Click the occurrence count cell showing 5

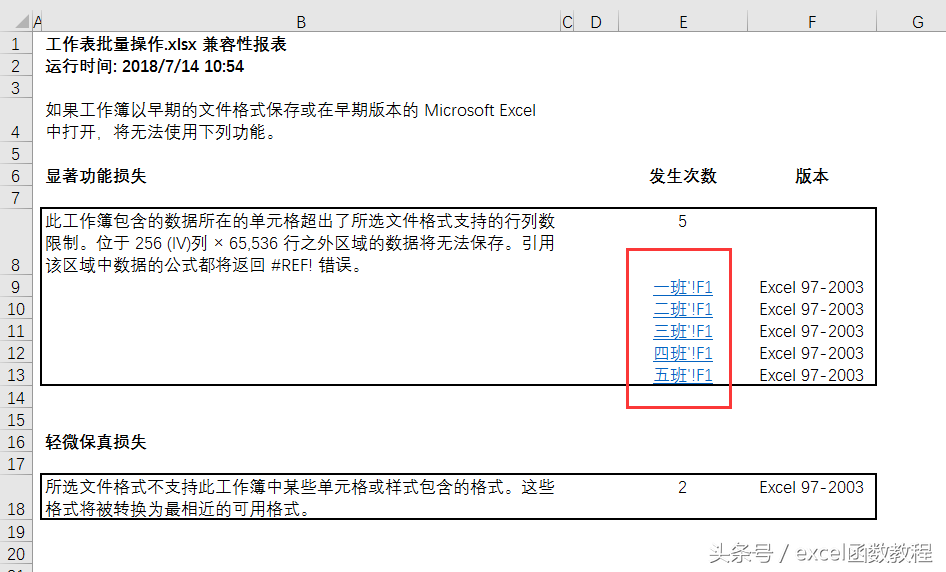(682, 221)
